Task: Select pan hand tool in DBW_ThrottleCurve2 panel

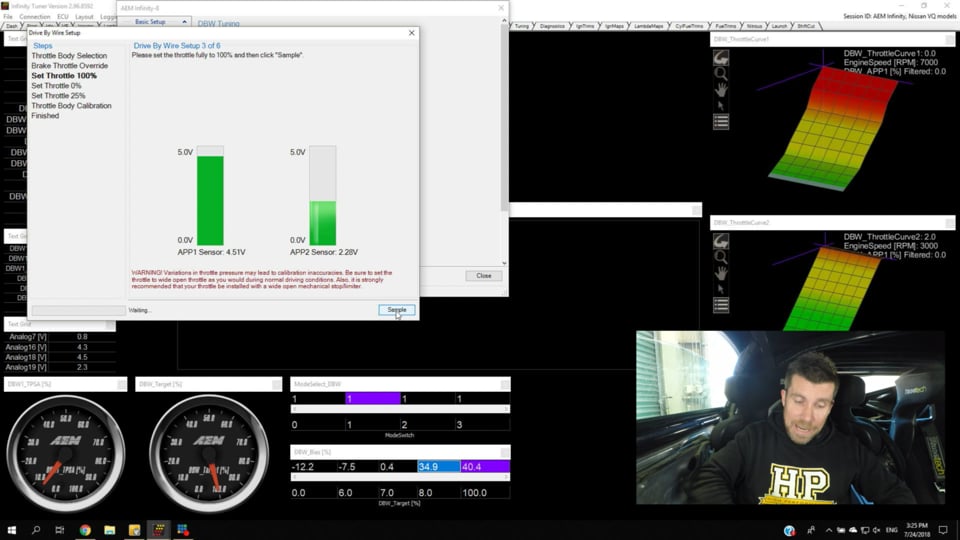Action: coord(721,273)
